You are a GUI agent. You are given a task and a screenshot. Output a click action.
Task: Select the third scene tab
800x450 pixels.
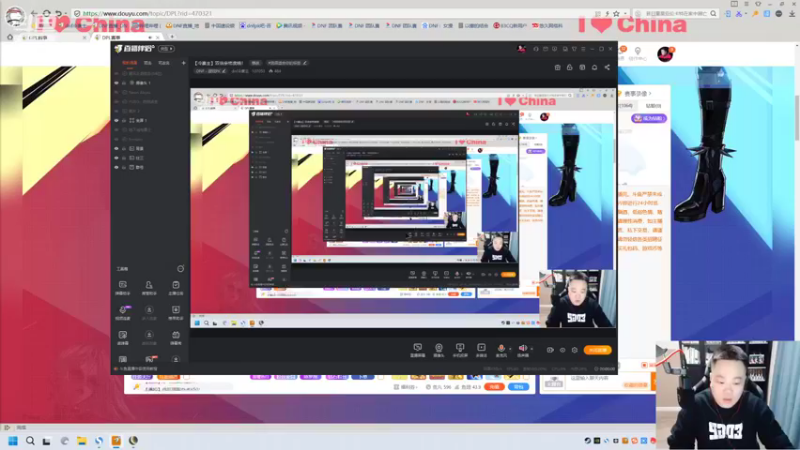[x=164, y=63]
